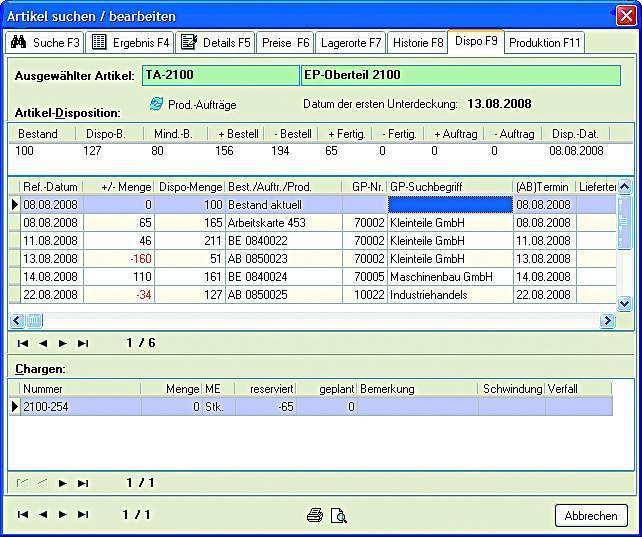Close the Artikel suchen dialog

click(626, 16)
